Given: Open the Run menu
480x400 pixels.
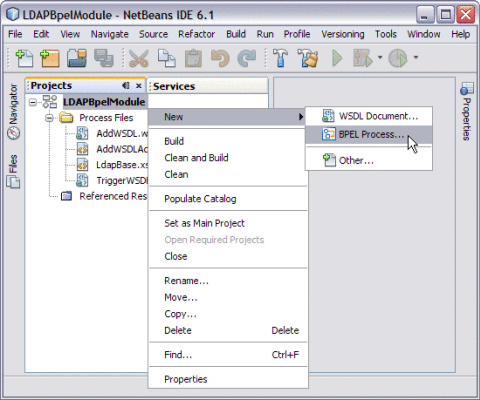Looking at the screenshot, I should [265, 34].
